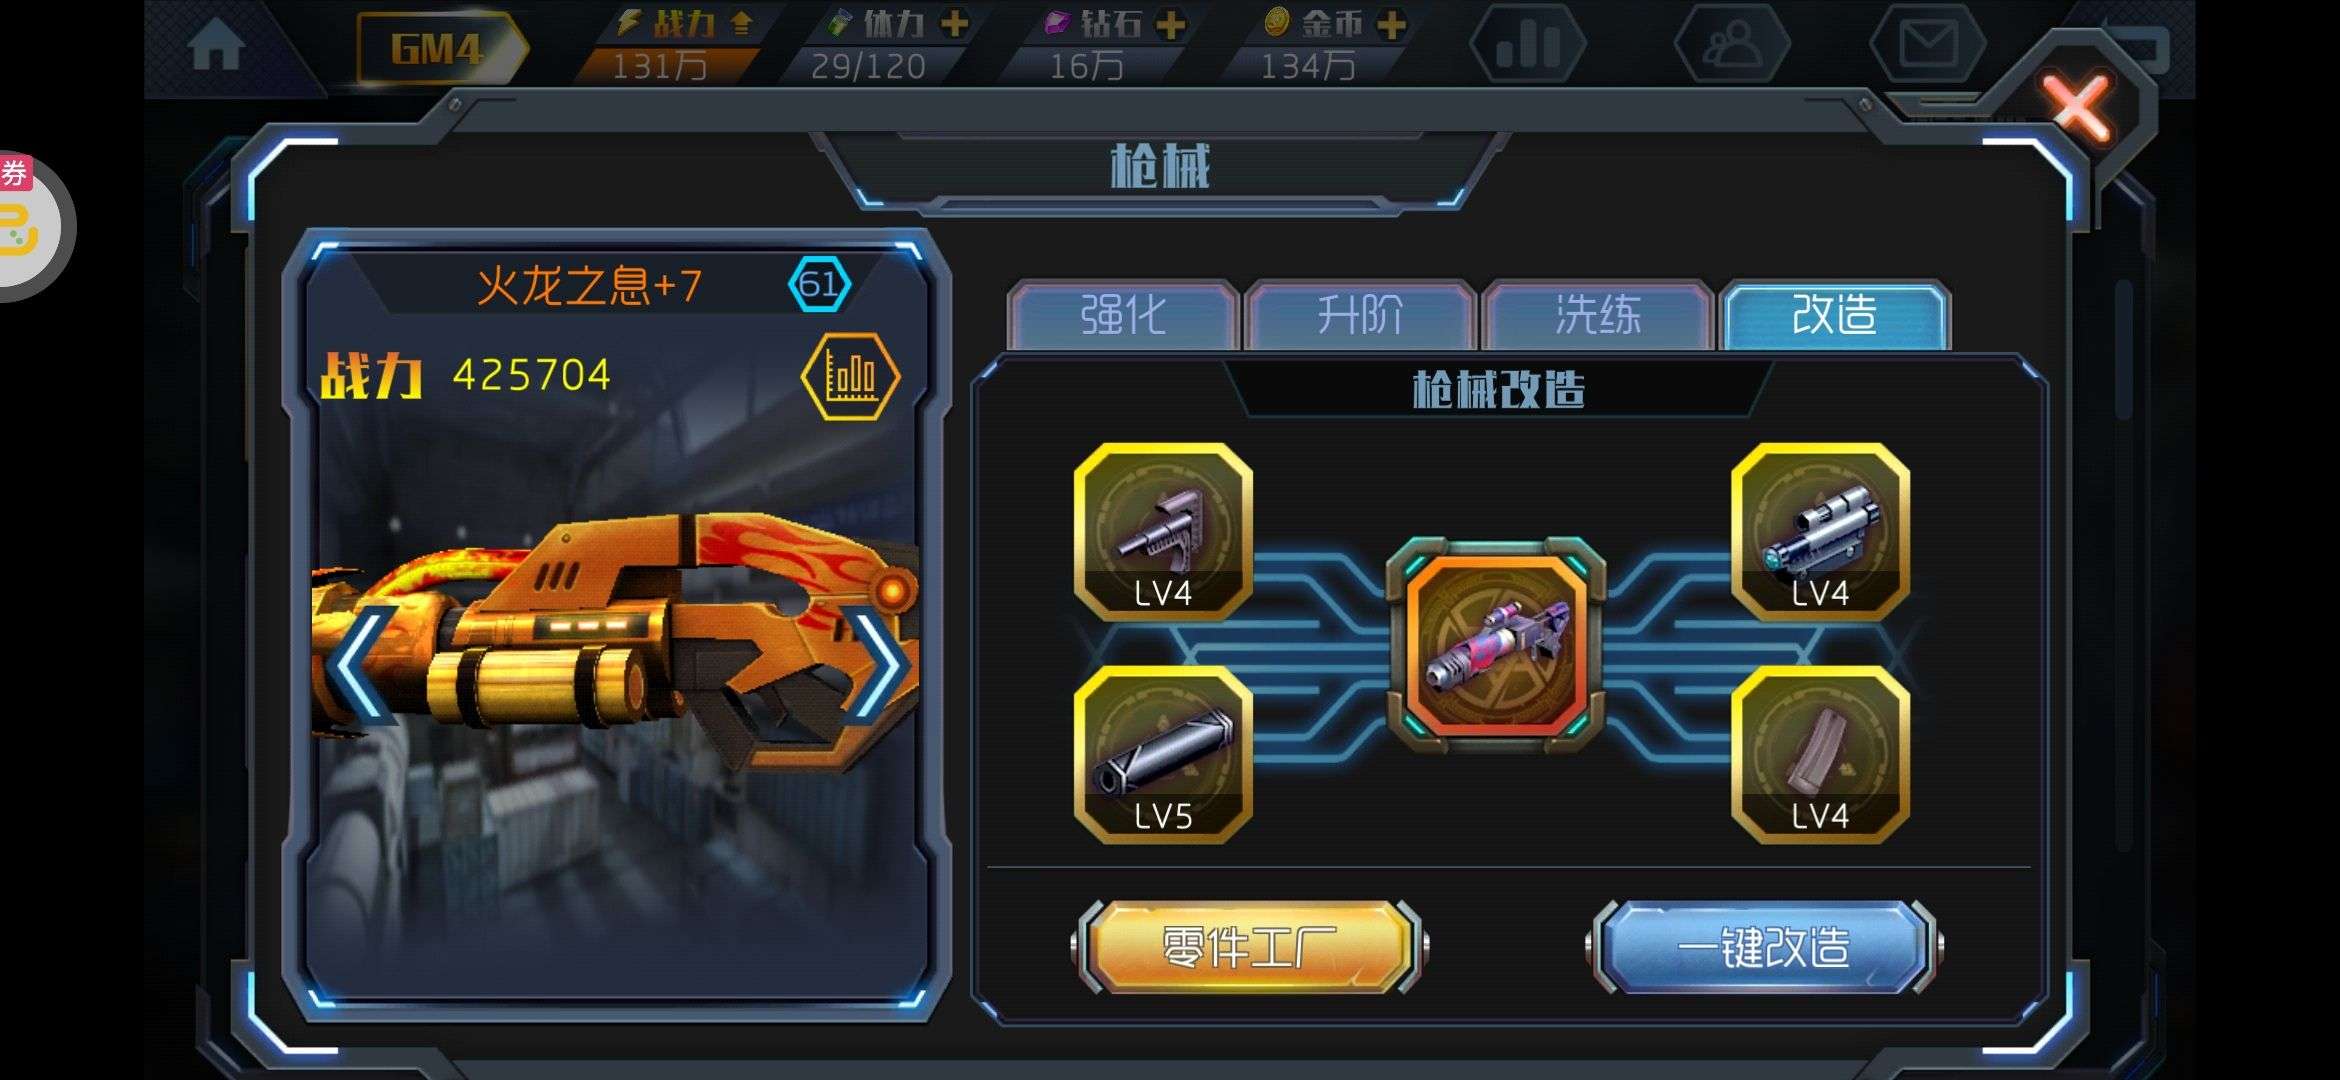2340x1080 pixels.
Task: Add more 金币 gold coins with plus
Action: coord(1391,23)
